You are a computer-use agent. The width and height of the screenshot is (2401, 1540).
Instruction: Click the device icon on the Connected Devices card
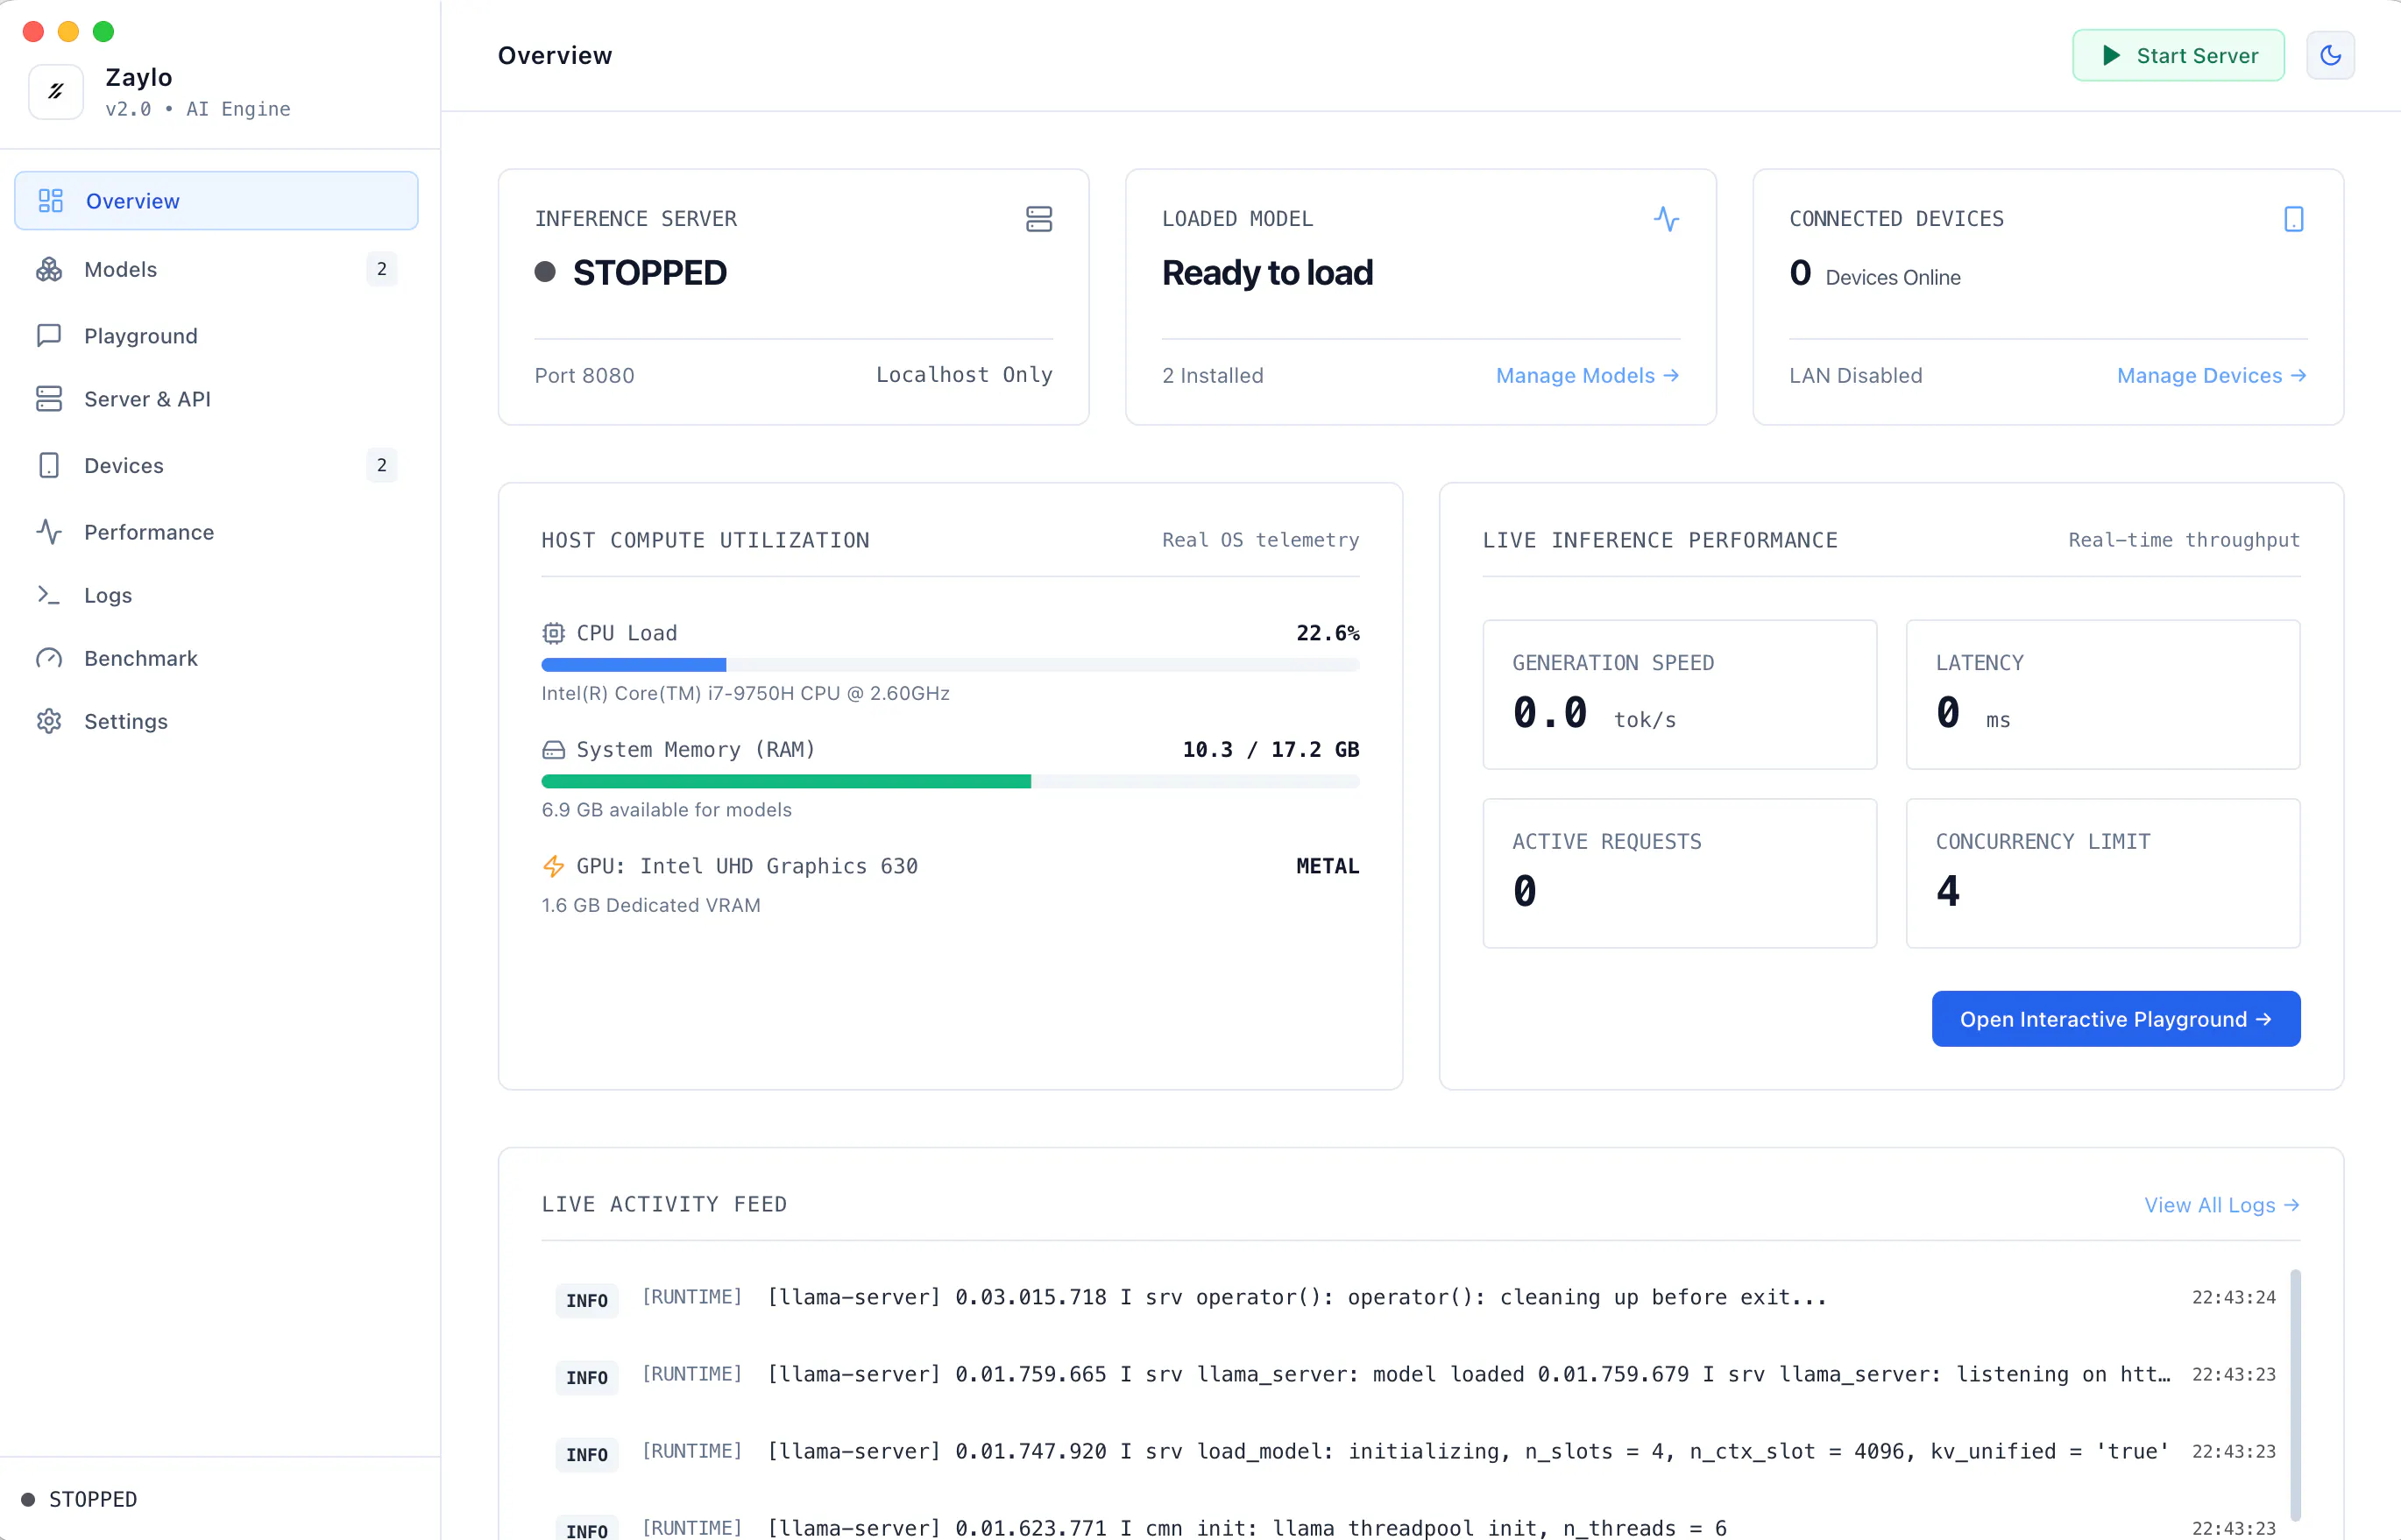pos(2294,219)
